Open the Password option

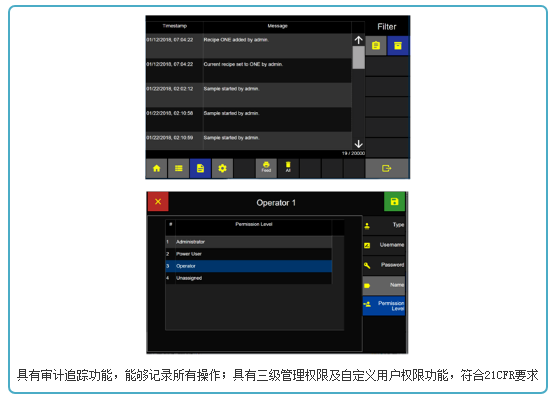click(384, 265)
